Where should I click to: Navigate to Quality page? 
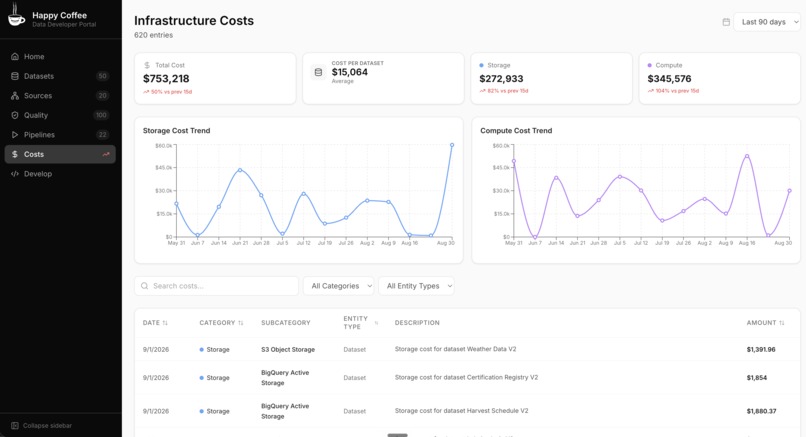[60, 115]
